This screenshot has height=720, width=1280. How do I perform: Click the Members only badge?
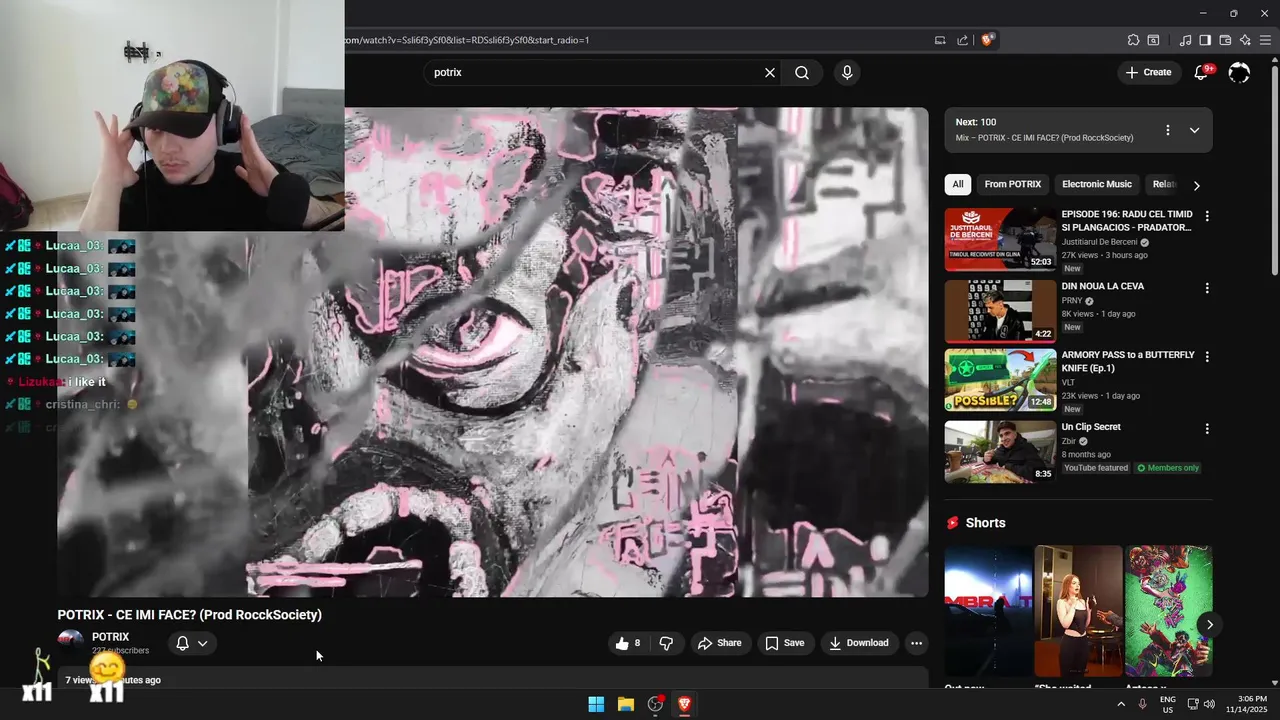(1168, 468)
